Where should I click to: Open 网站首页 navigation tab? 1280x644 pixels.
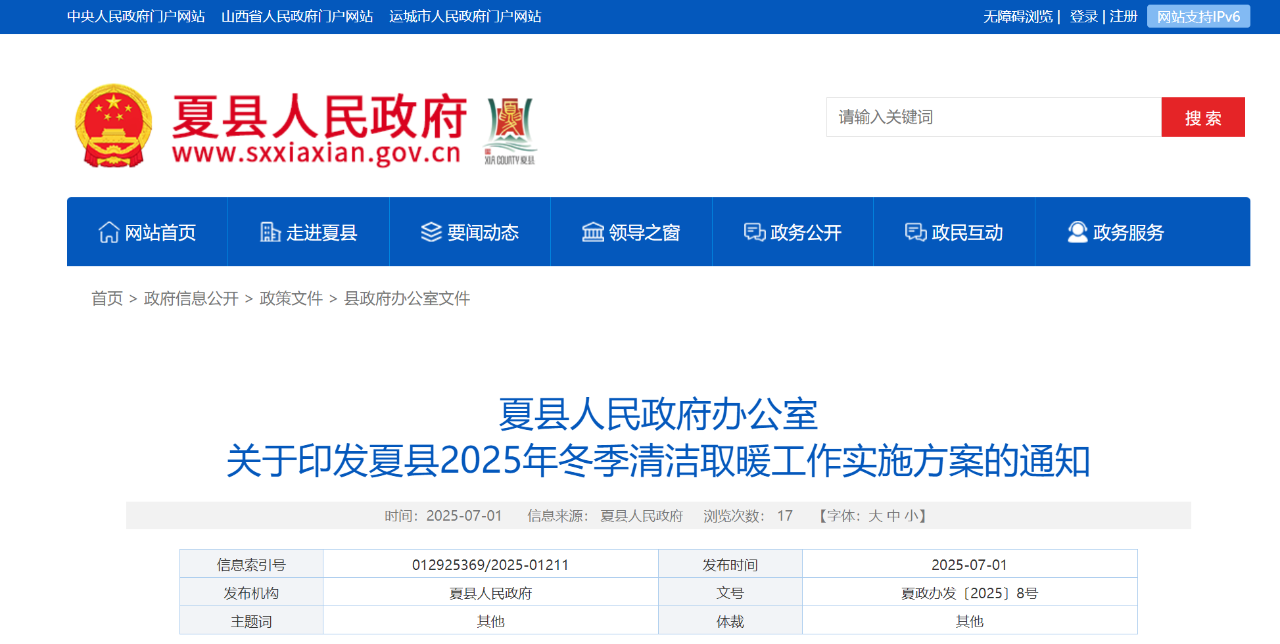(147, 232)
